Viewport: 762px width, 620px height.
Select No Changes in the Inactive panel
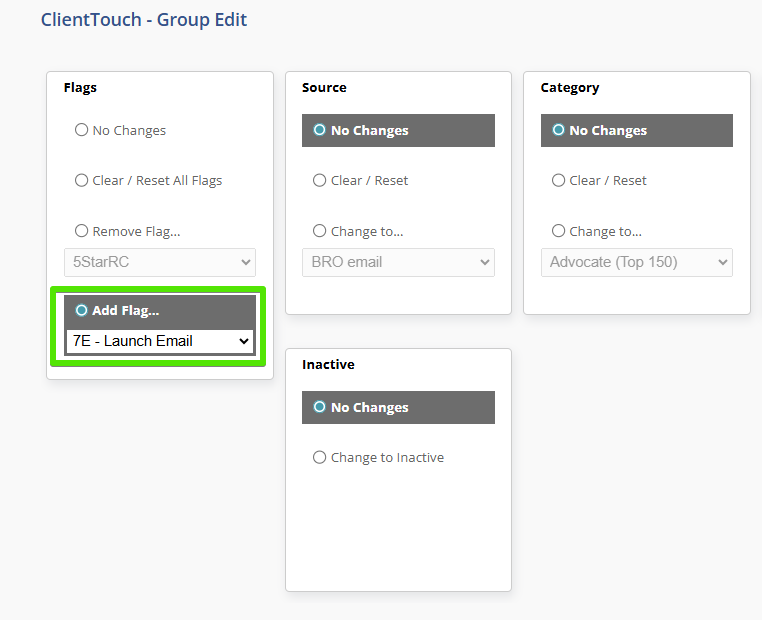pos(320,407)
